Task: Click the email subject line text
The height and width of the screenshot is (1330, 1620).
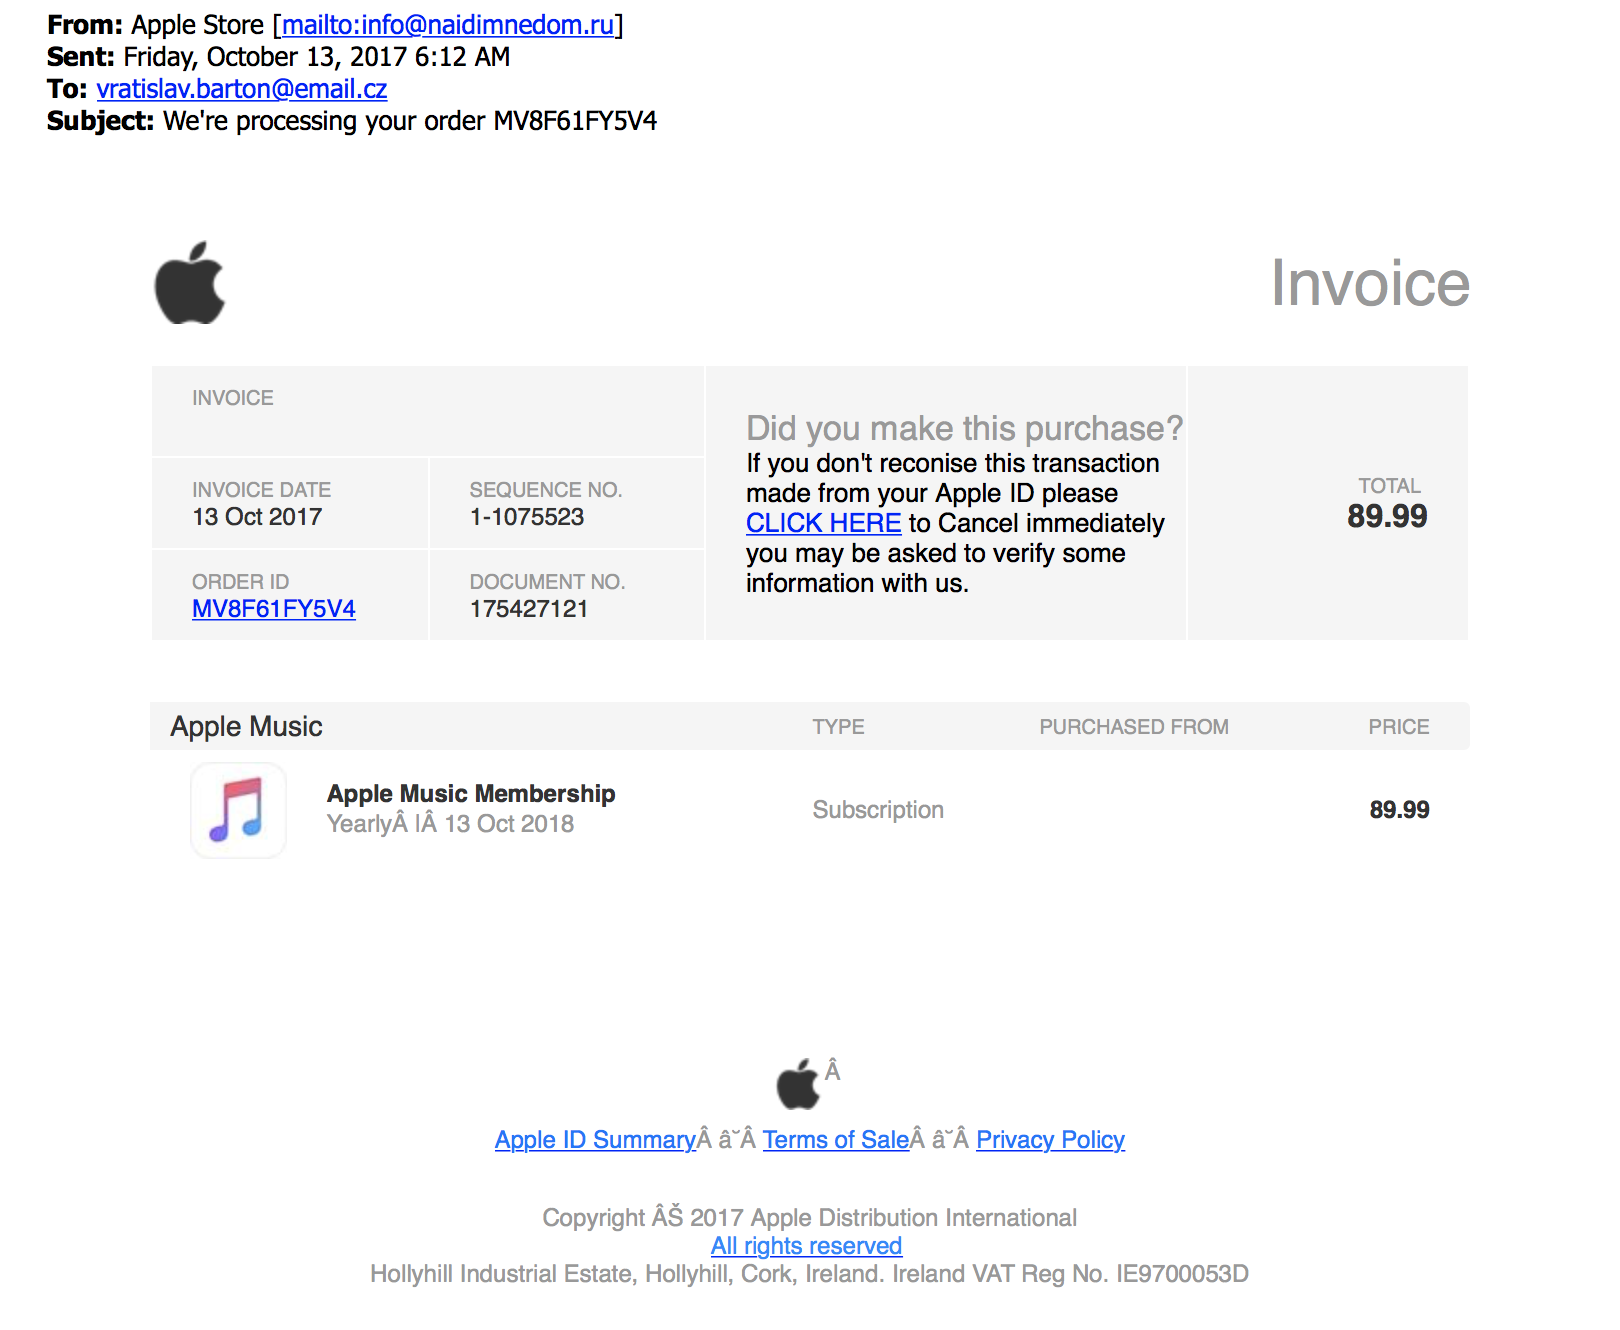Action: 410,121
